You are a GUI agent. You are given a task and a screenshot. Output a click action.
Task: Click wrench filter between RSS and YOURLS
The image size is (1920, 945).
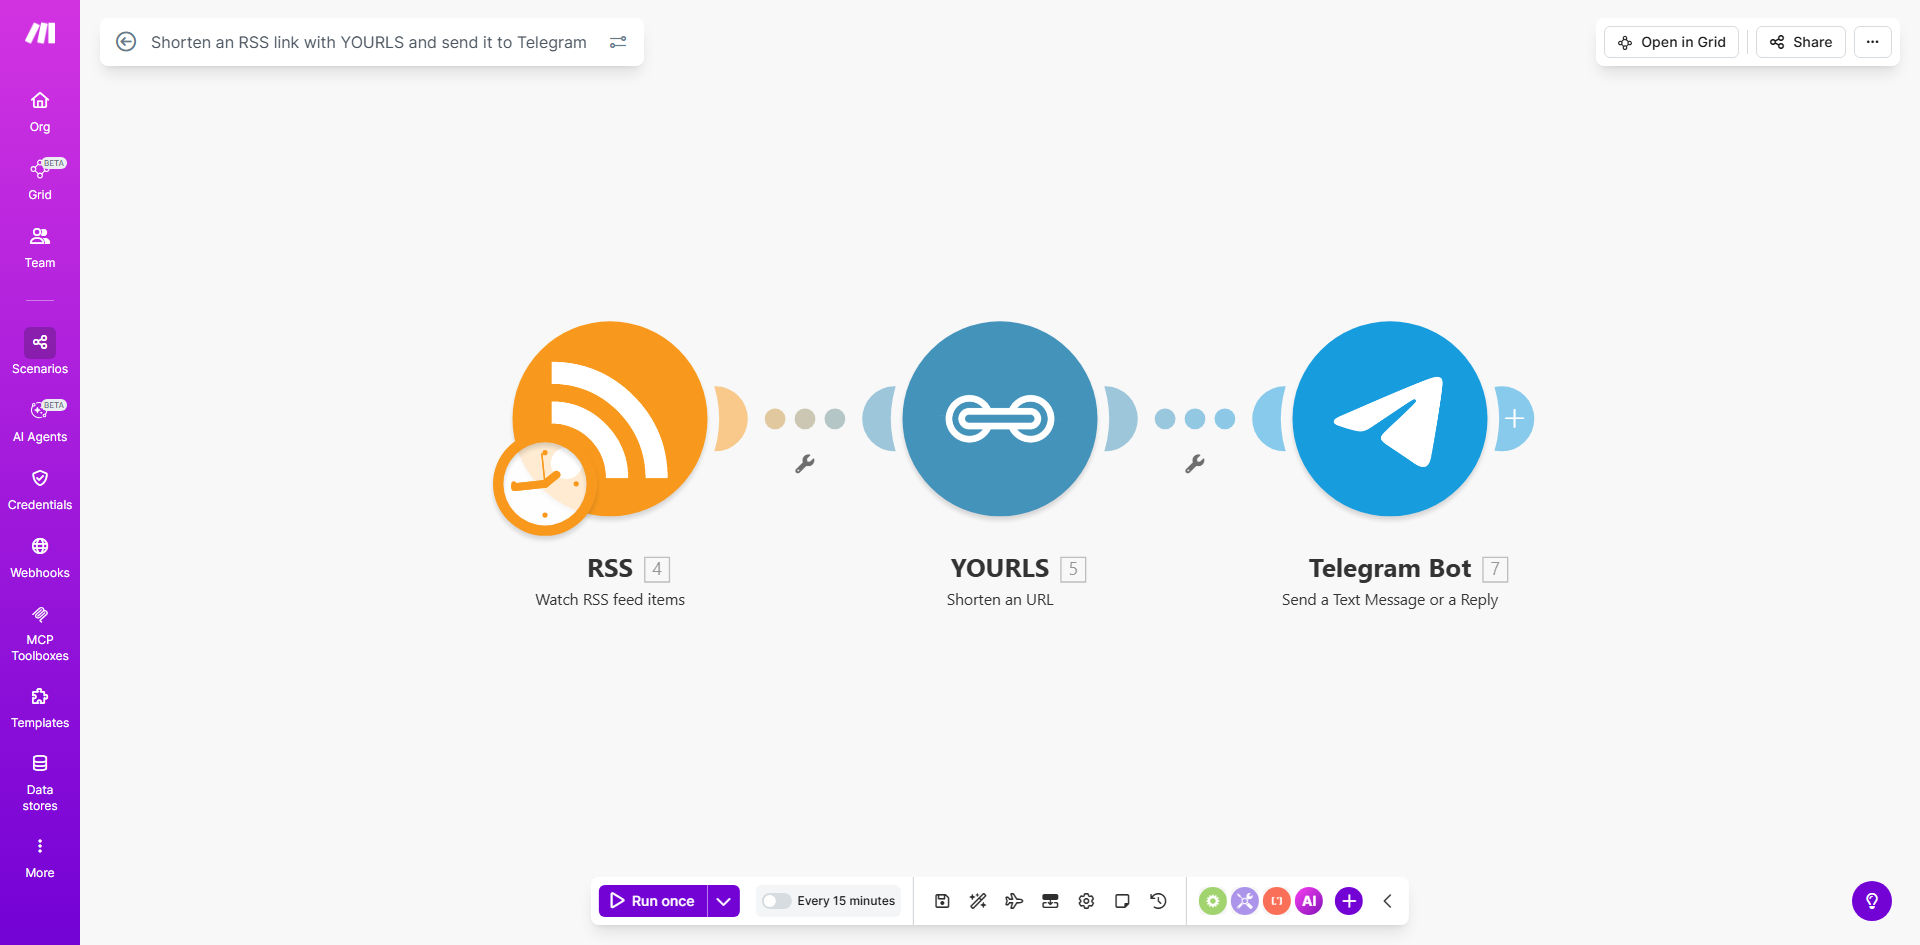pyautogui.click(x=805, y=463)
